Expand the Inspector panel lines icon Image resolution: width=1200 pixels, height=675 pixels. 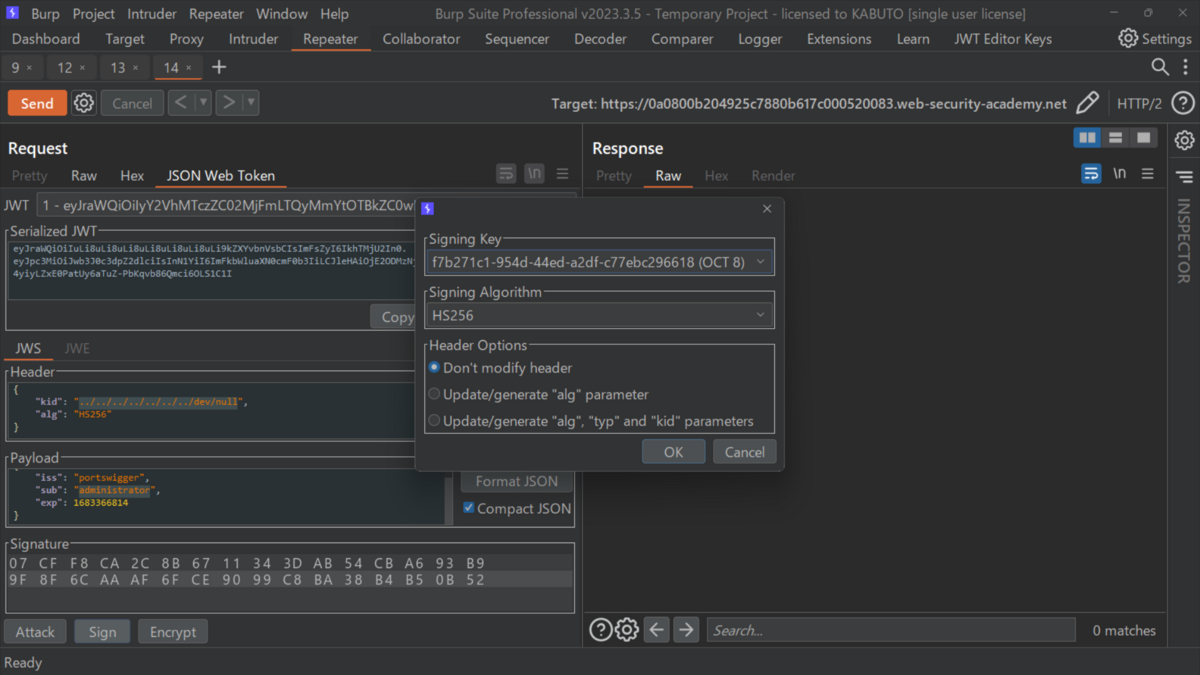pos(1184,178)
